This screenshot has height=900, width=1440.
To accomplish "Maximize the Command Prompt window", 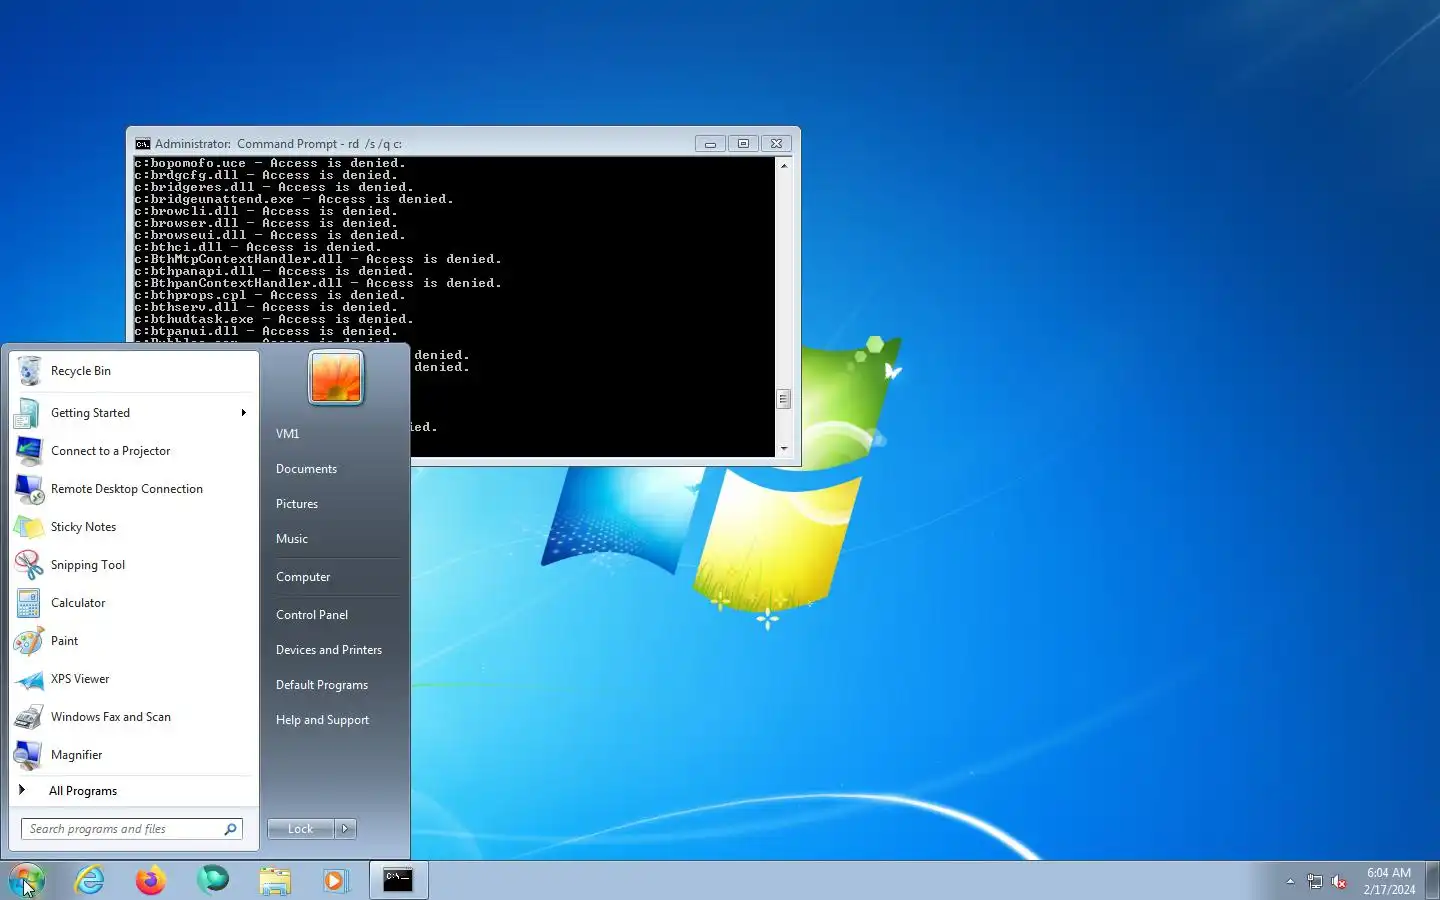I will (743, 144).
